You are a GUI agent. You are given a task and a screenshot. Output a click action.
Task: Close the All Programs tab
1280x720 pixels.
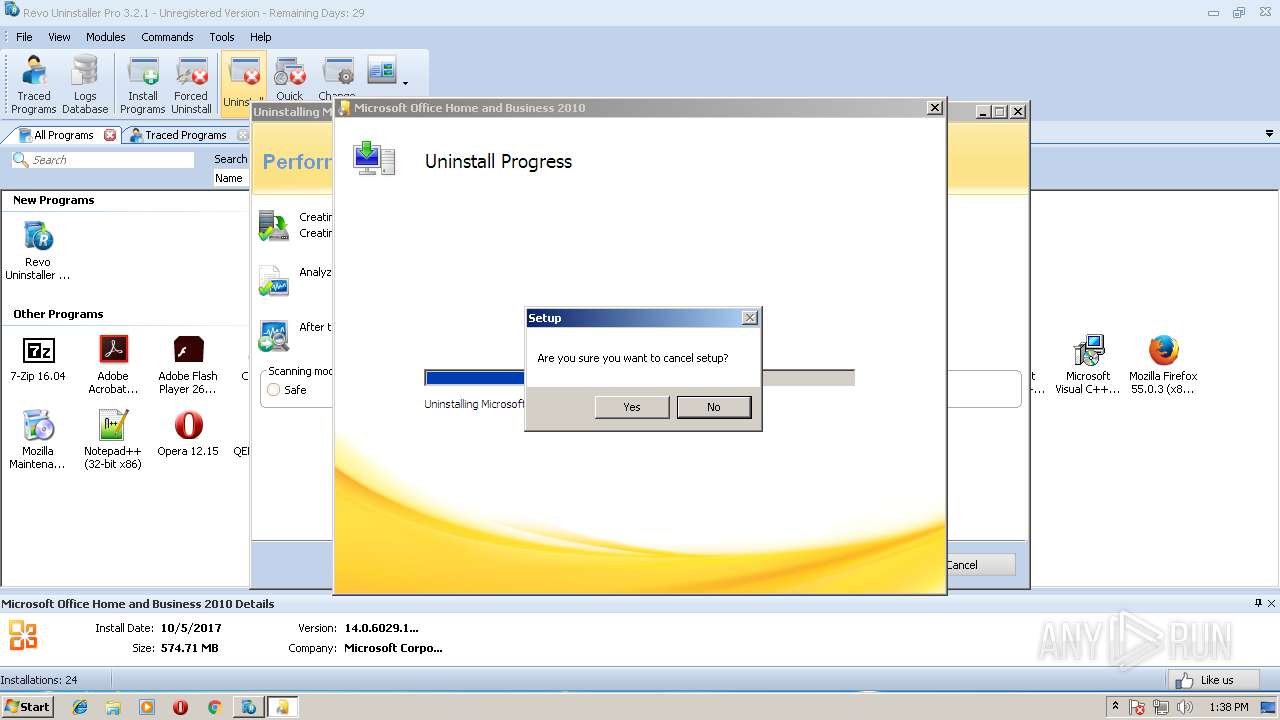coord(110,135)
